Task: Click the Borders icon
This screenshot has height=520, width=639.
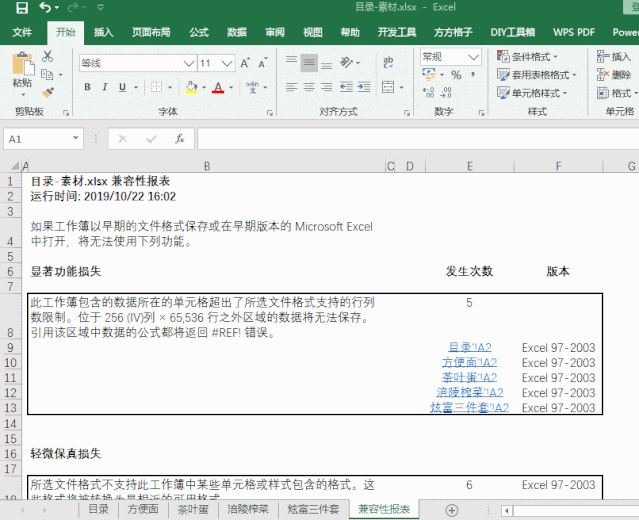Action: click(156, 87)
